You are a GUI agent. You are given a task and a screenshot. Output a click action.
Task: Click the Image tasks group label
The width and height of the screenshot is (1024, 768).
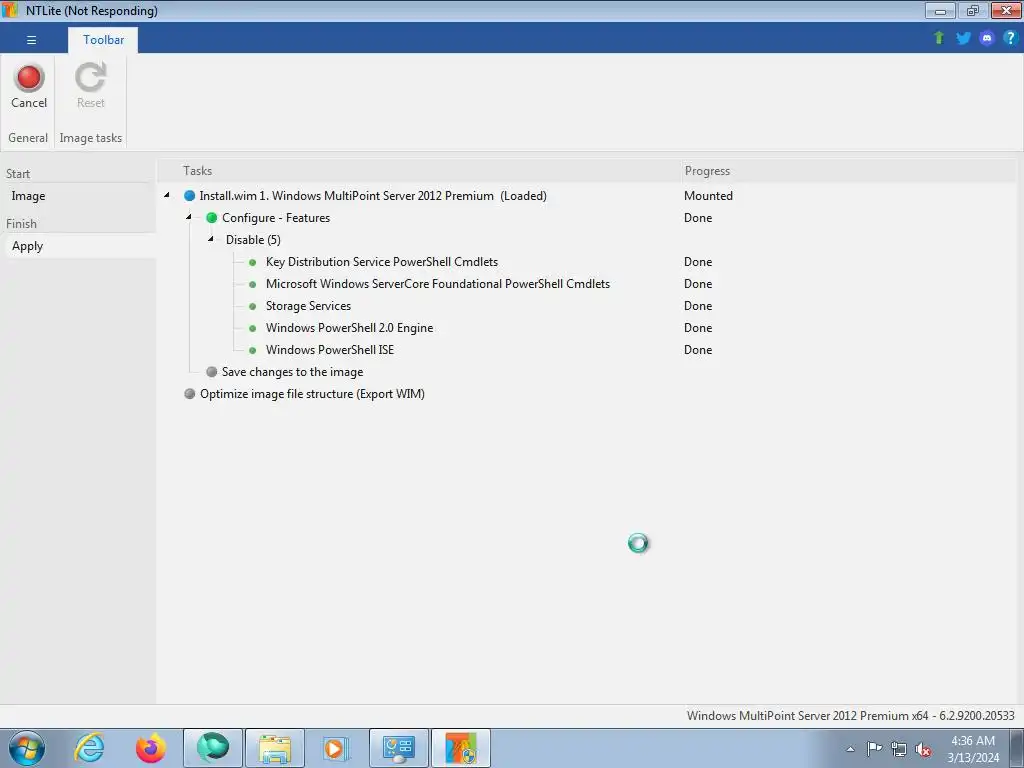pos(91,138)
